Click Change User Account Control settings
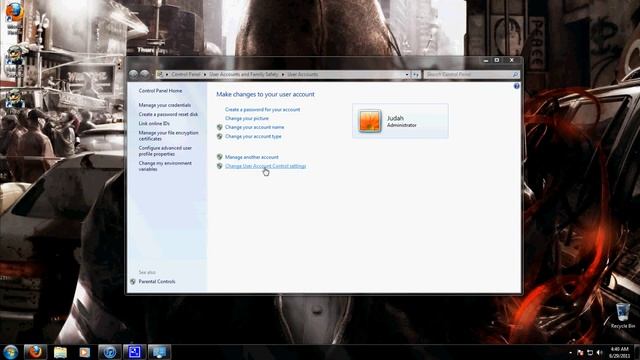 click(x=265, y=166)
